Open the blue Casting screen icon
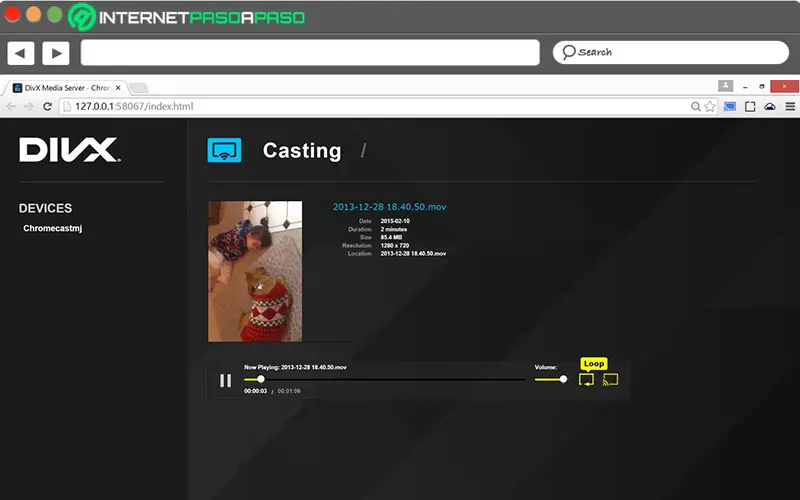 224,151
